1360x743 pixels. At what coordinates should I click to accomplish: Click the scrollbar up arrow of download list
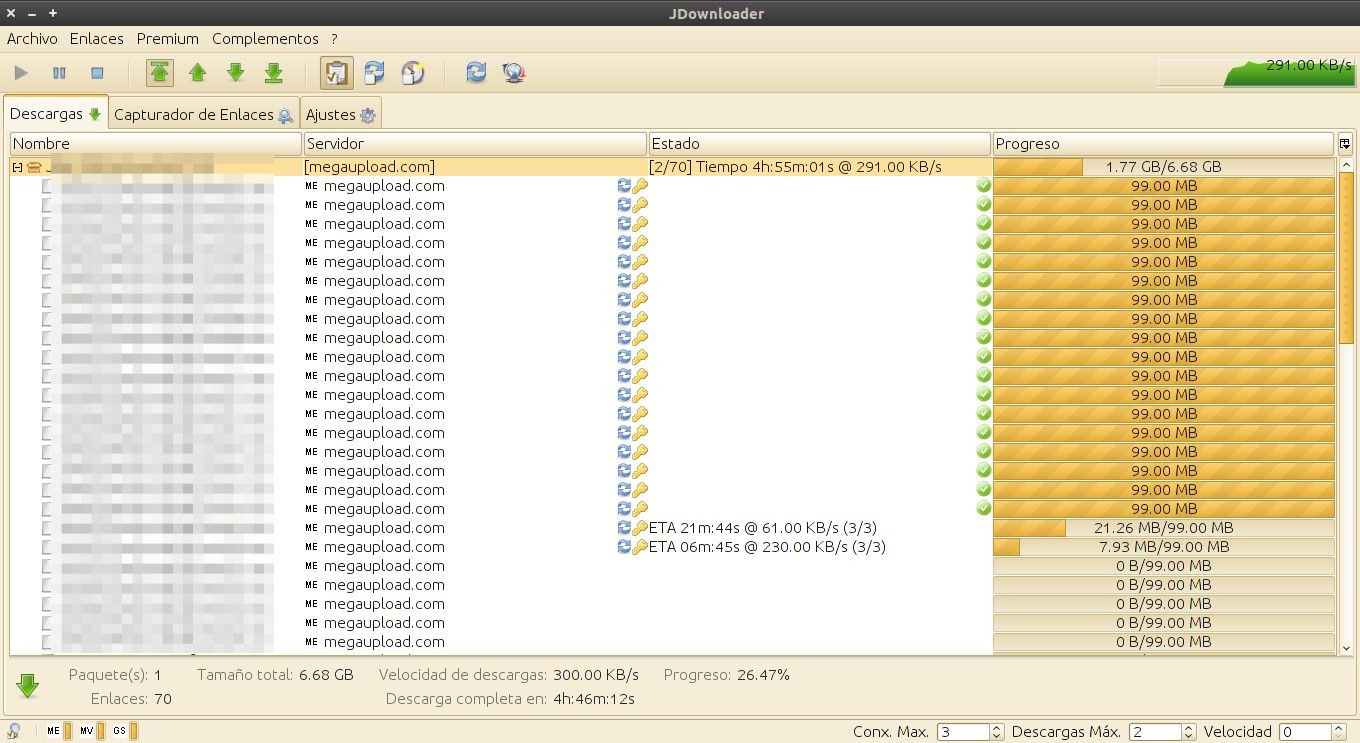click(1346, 165)
